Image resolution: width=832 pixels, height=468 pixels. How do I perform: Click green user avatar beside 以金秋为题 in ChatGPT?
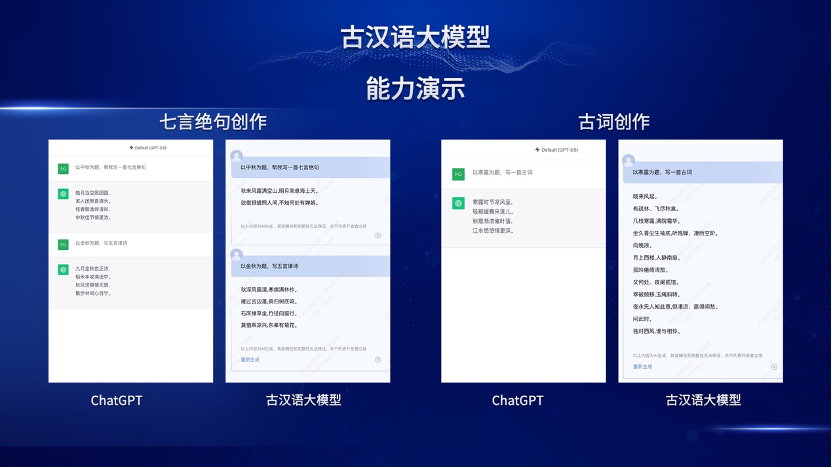(x=63, y=243)
